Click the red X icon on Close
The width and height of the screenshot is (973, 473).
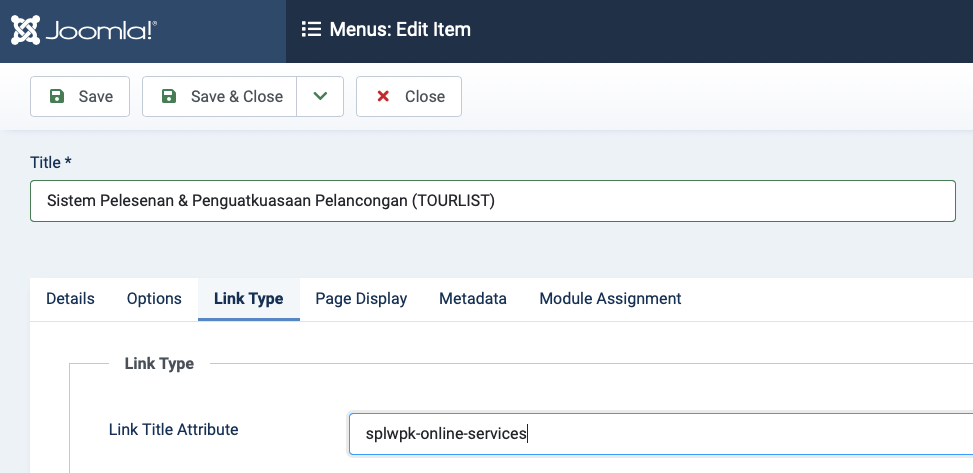(383, 97)
